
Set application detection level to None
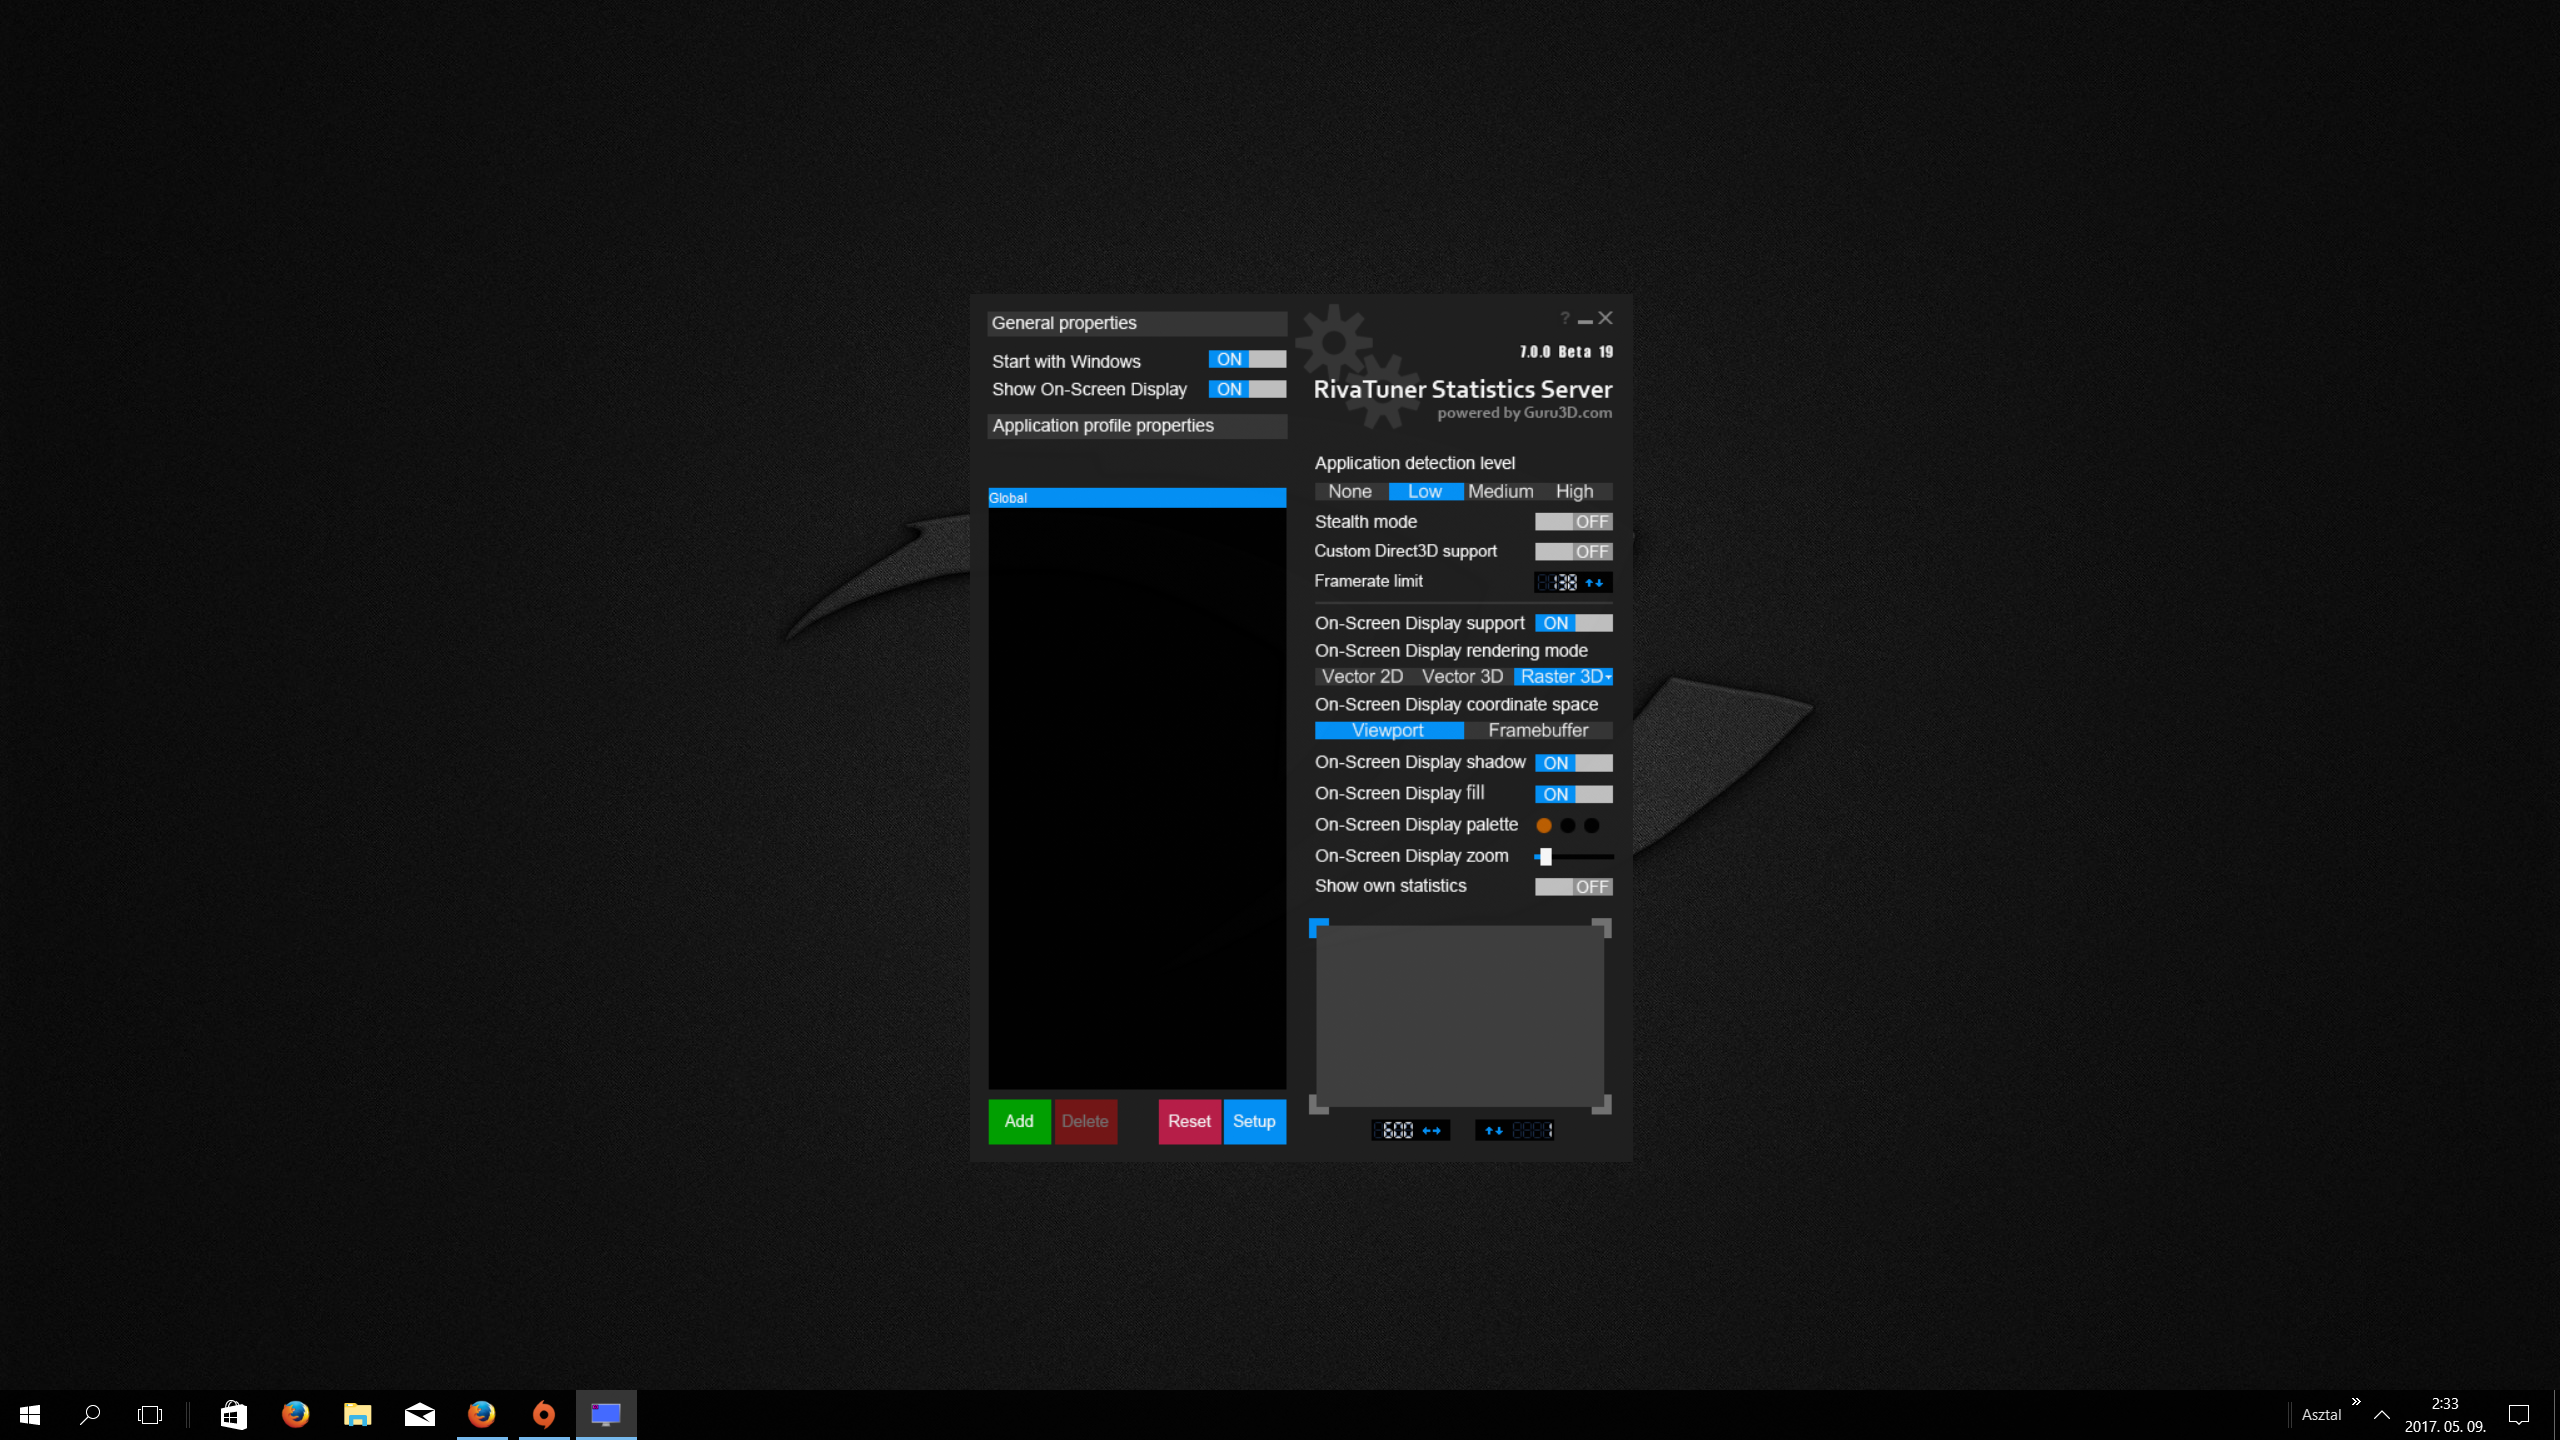coord(1350,492)
